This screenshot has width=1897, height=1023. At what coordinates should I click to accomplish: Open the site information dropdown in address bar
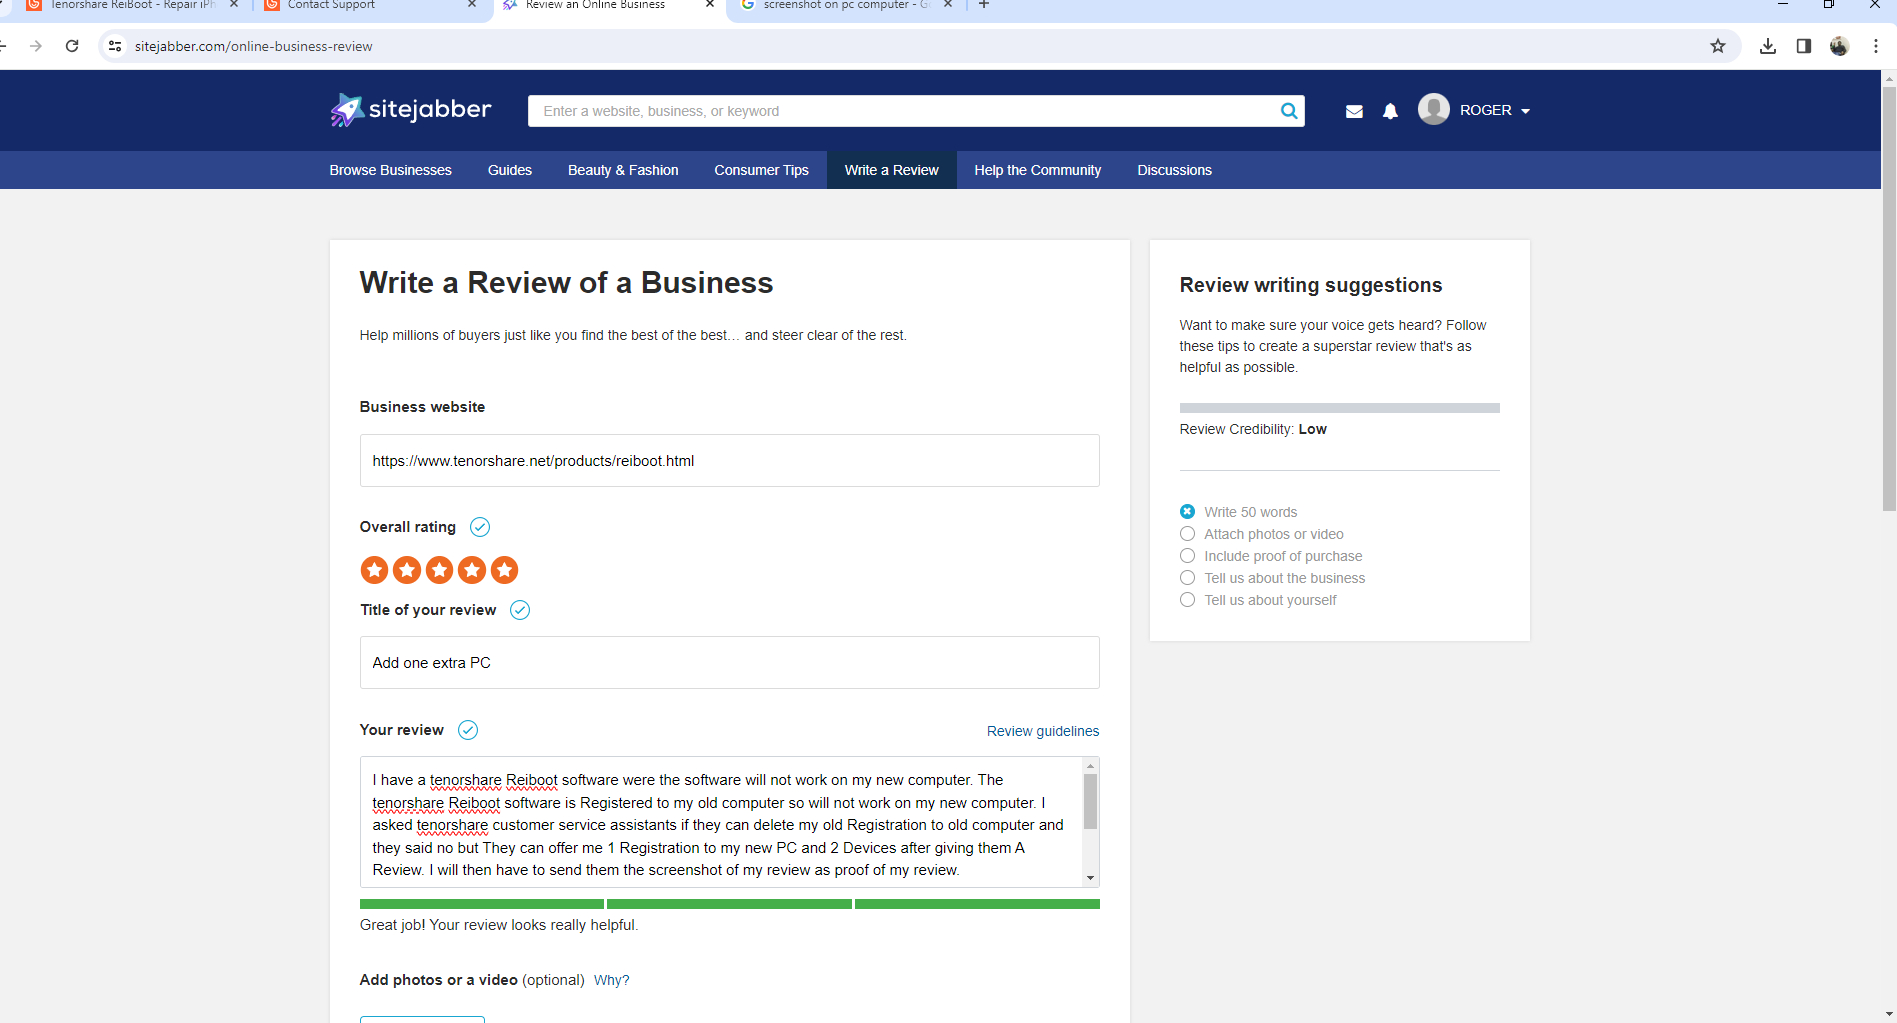coord(115,46)
